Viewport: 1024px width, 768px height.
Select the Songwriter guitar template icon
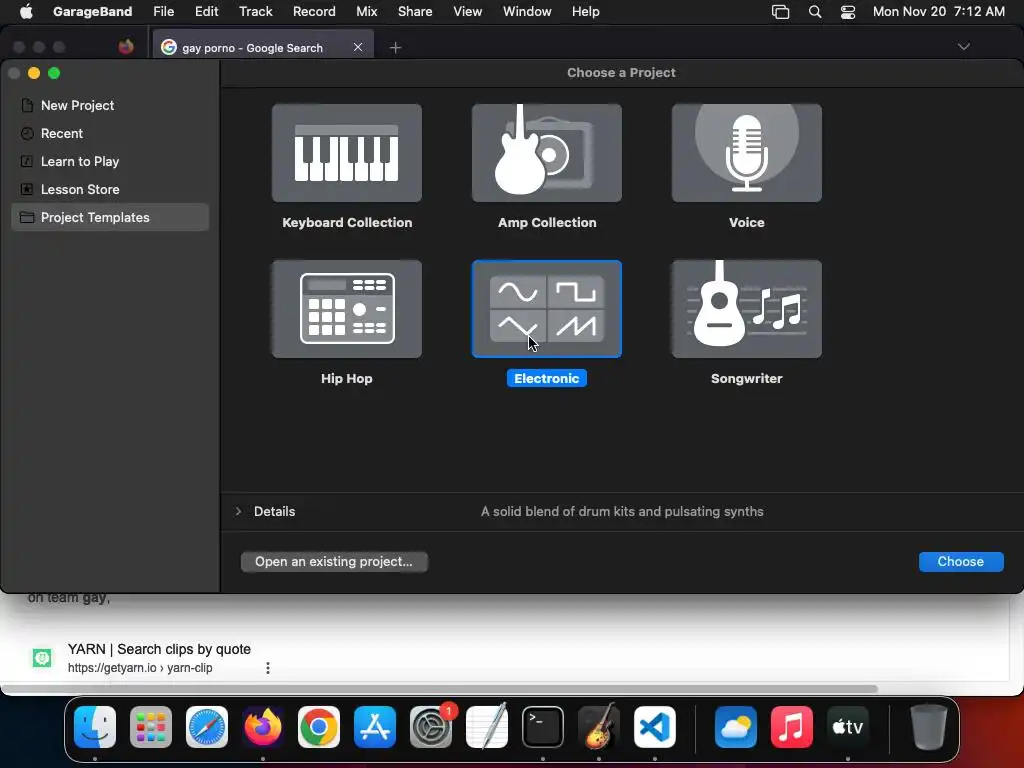click(x=746, y=309)
